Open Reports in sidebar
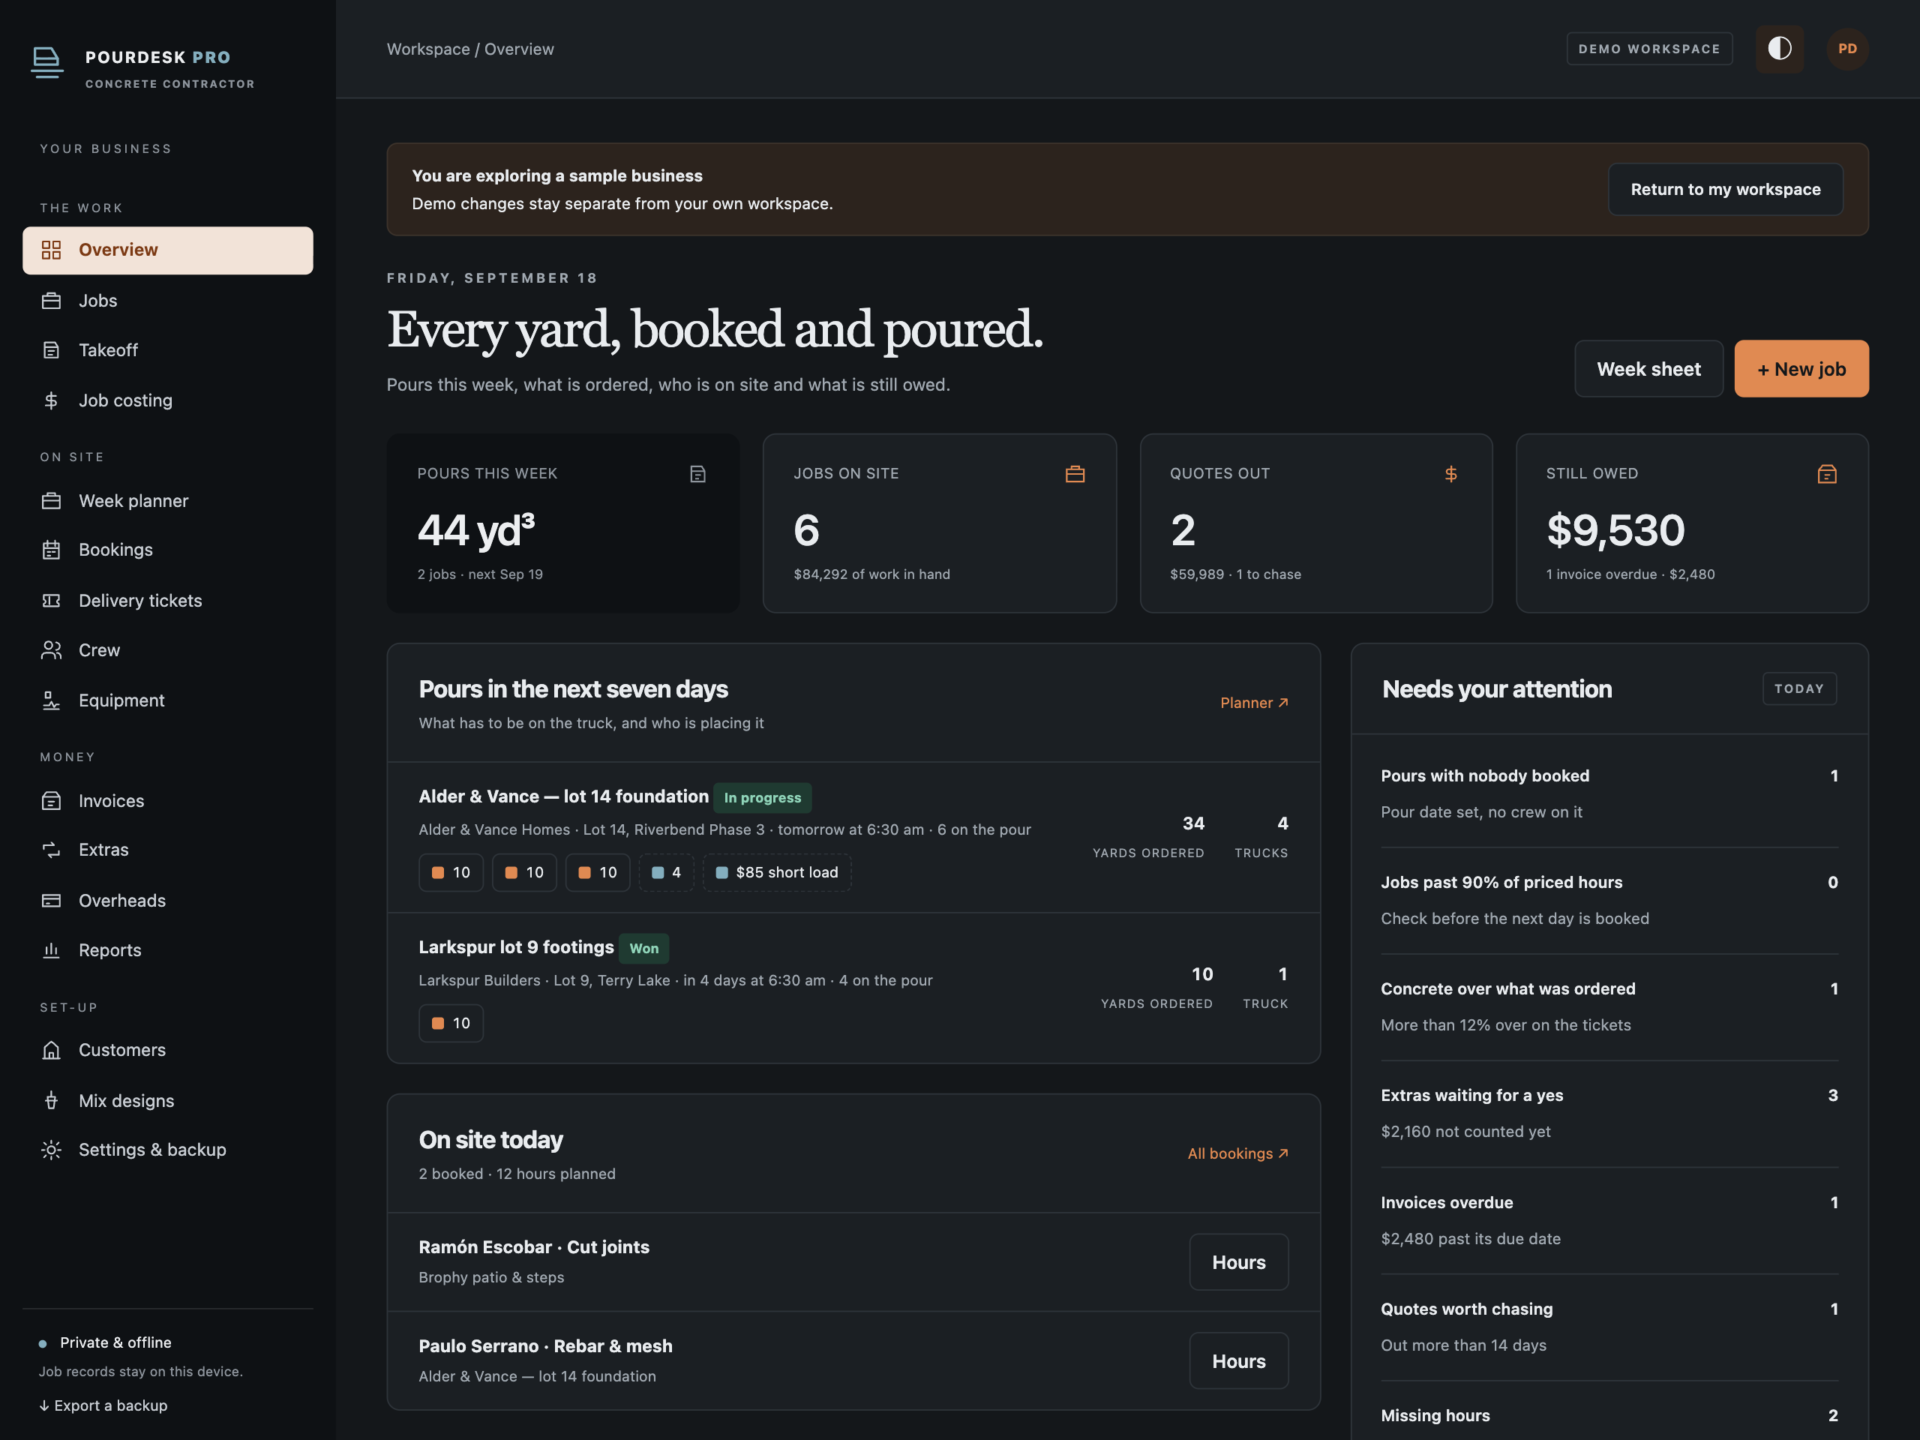The image size is (1920, 1440). [168, 950]
